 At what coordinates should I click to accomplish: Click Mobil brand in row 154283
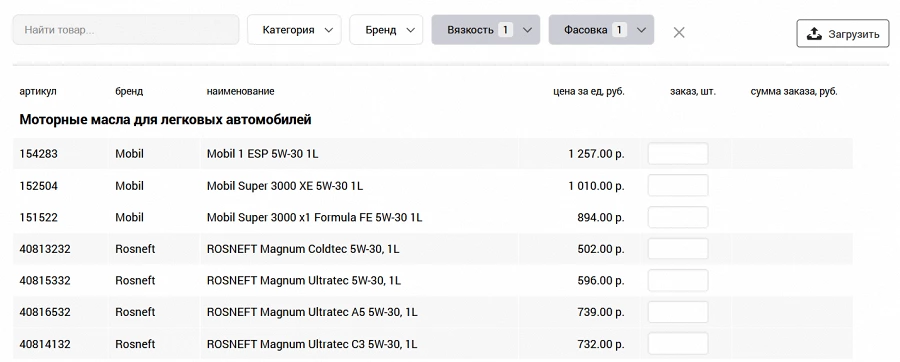[x=129, y=154]
